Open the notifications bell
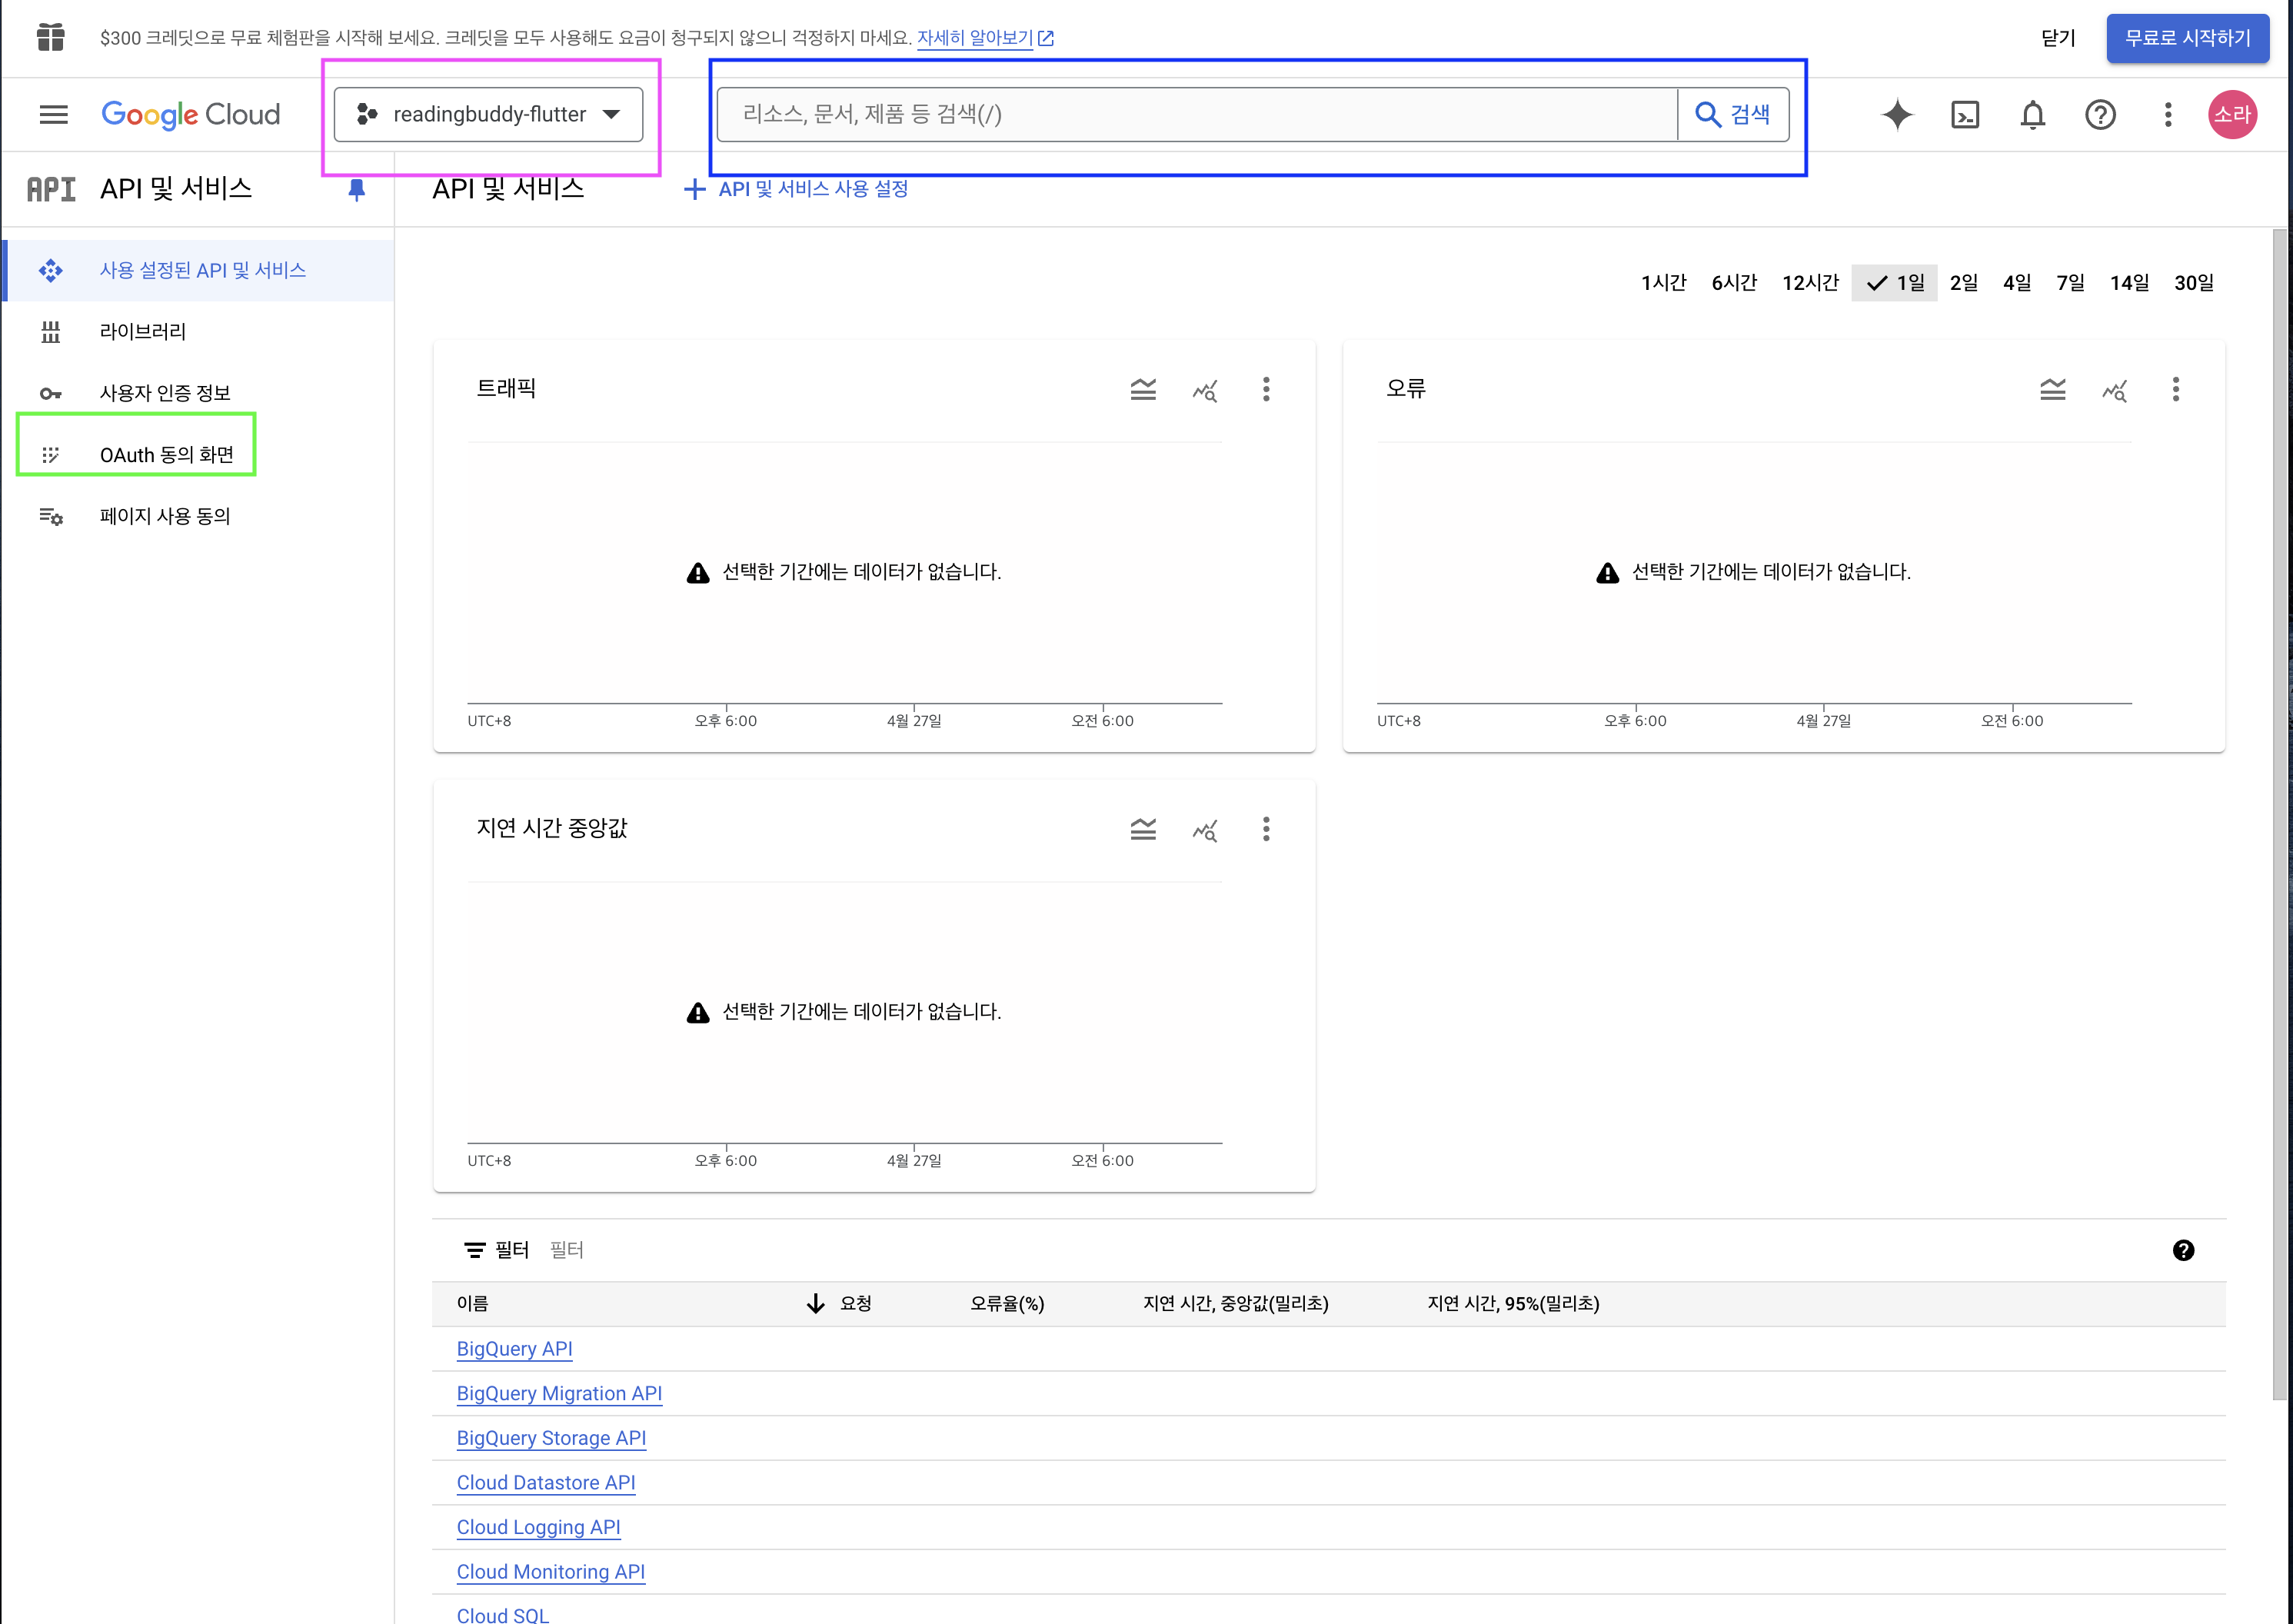Viewport: 2293px width, 1624px height. pos(2032,115)
